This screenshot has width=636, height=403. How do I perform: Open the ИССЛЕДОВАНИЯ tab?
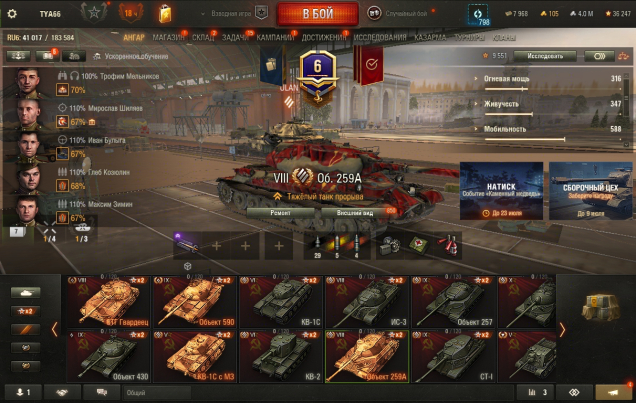(x=380, y=38)
